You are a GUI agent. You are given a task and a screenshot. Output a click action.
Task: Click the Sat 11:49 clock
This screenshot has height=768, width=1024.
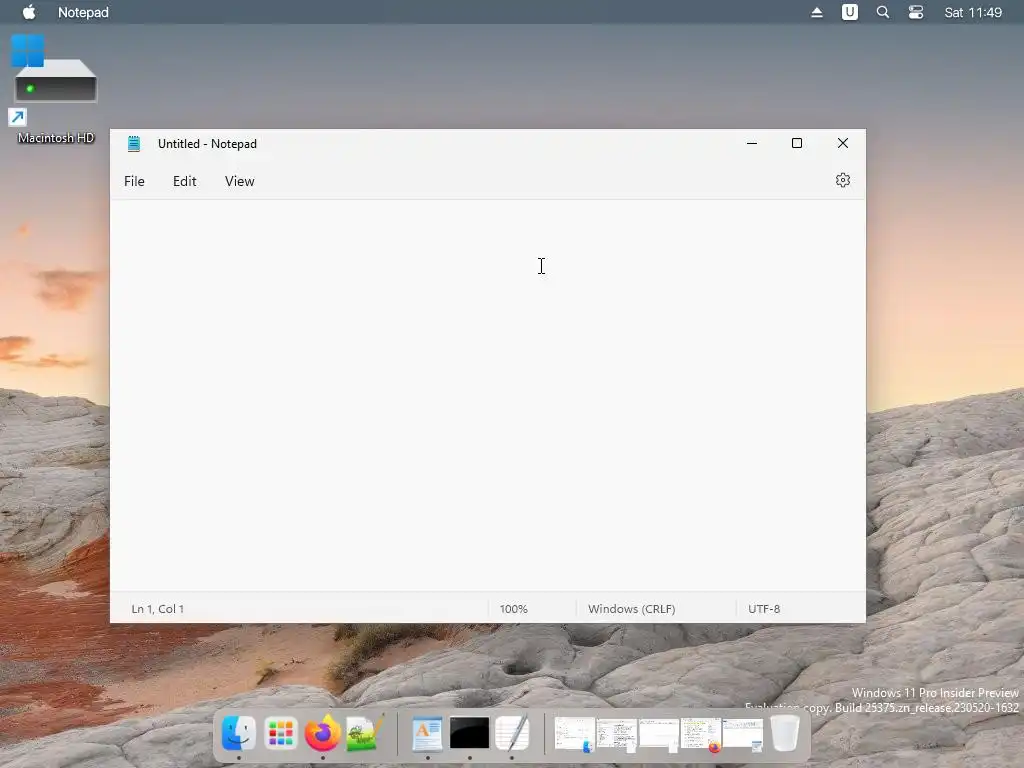click(972, 12)
